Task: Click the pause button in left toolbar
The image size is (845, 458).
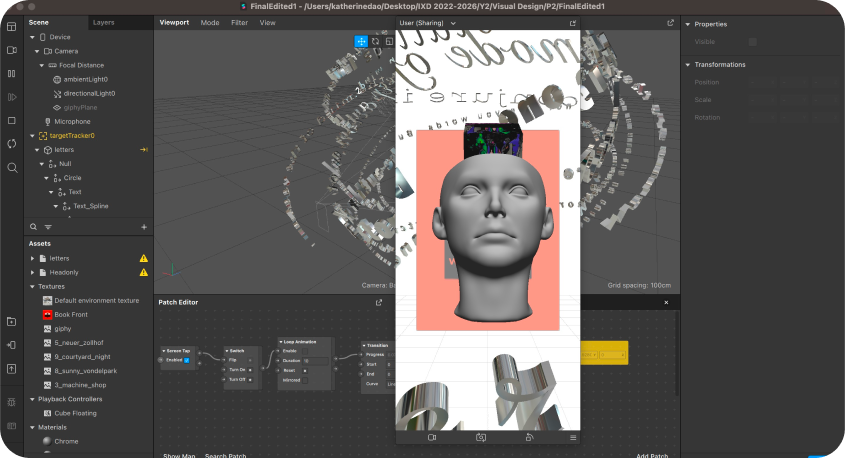Action: [11, 73]
